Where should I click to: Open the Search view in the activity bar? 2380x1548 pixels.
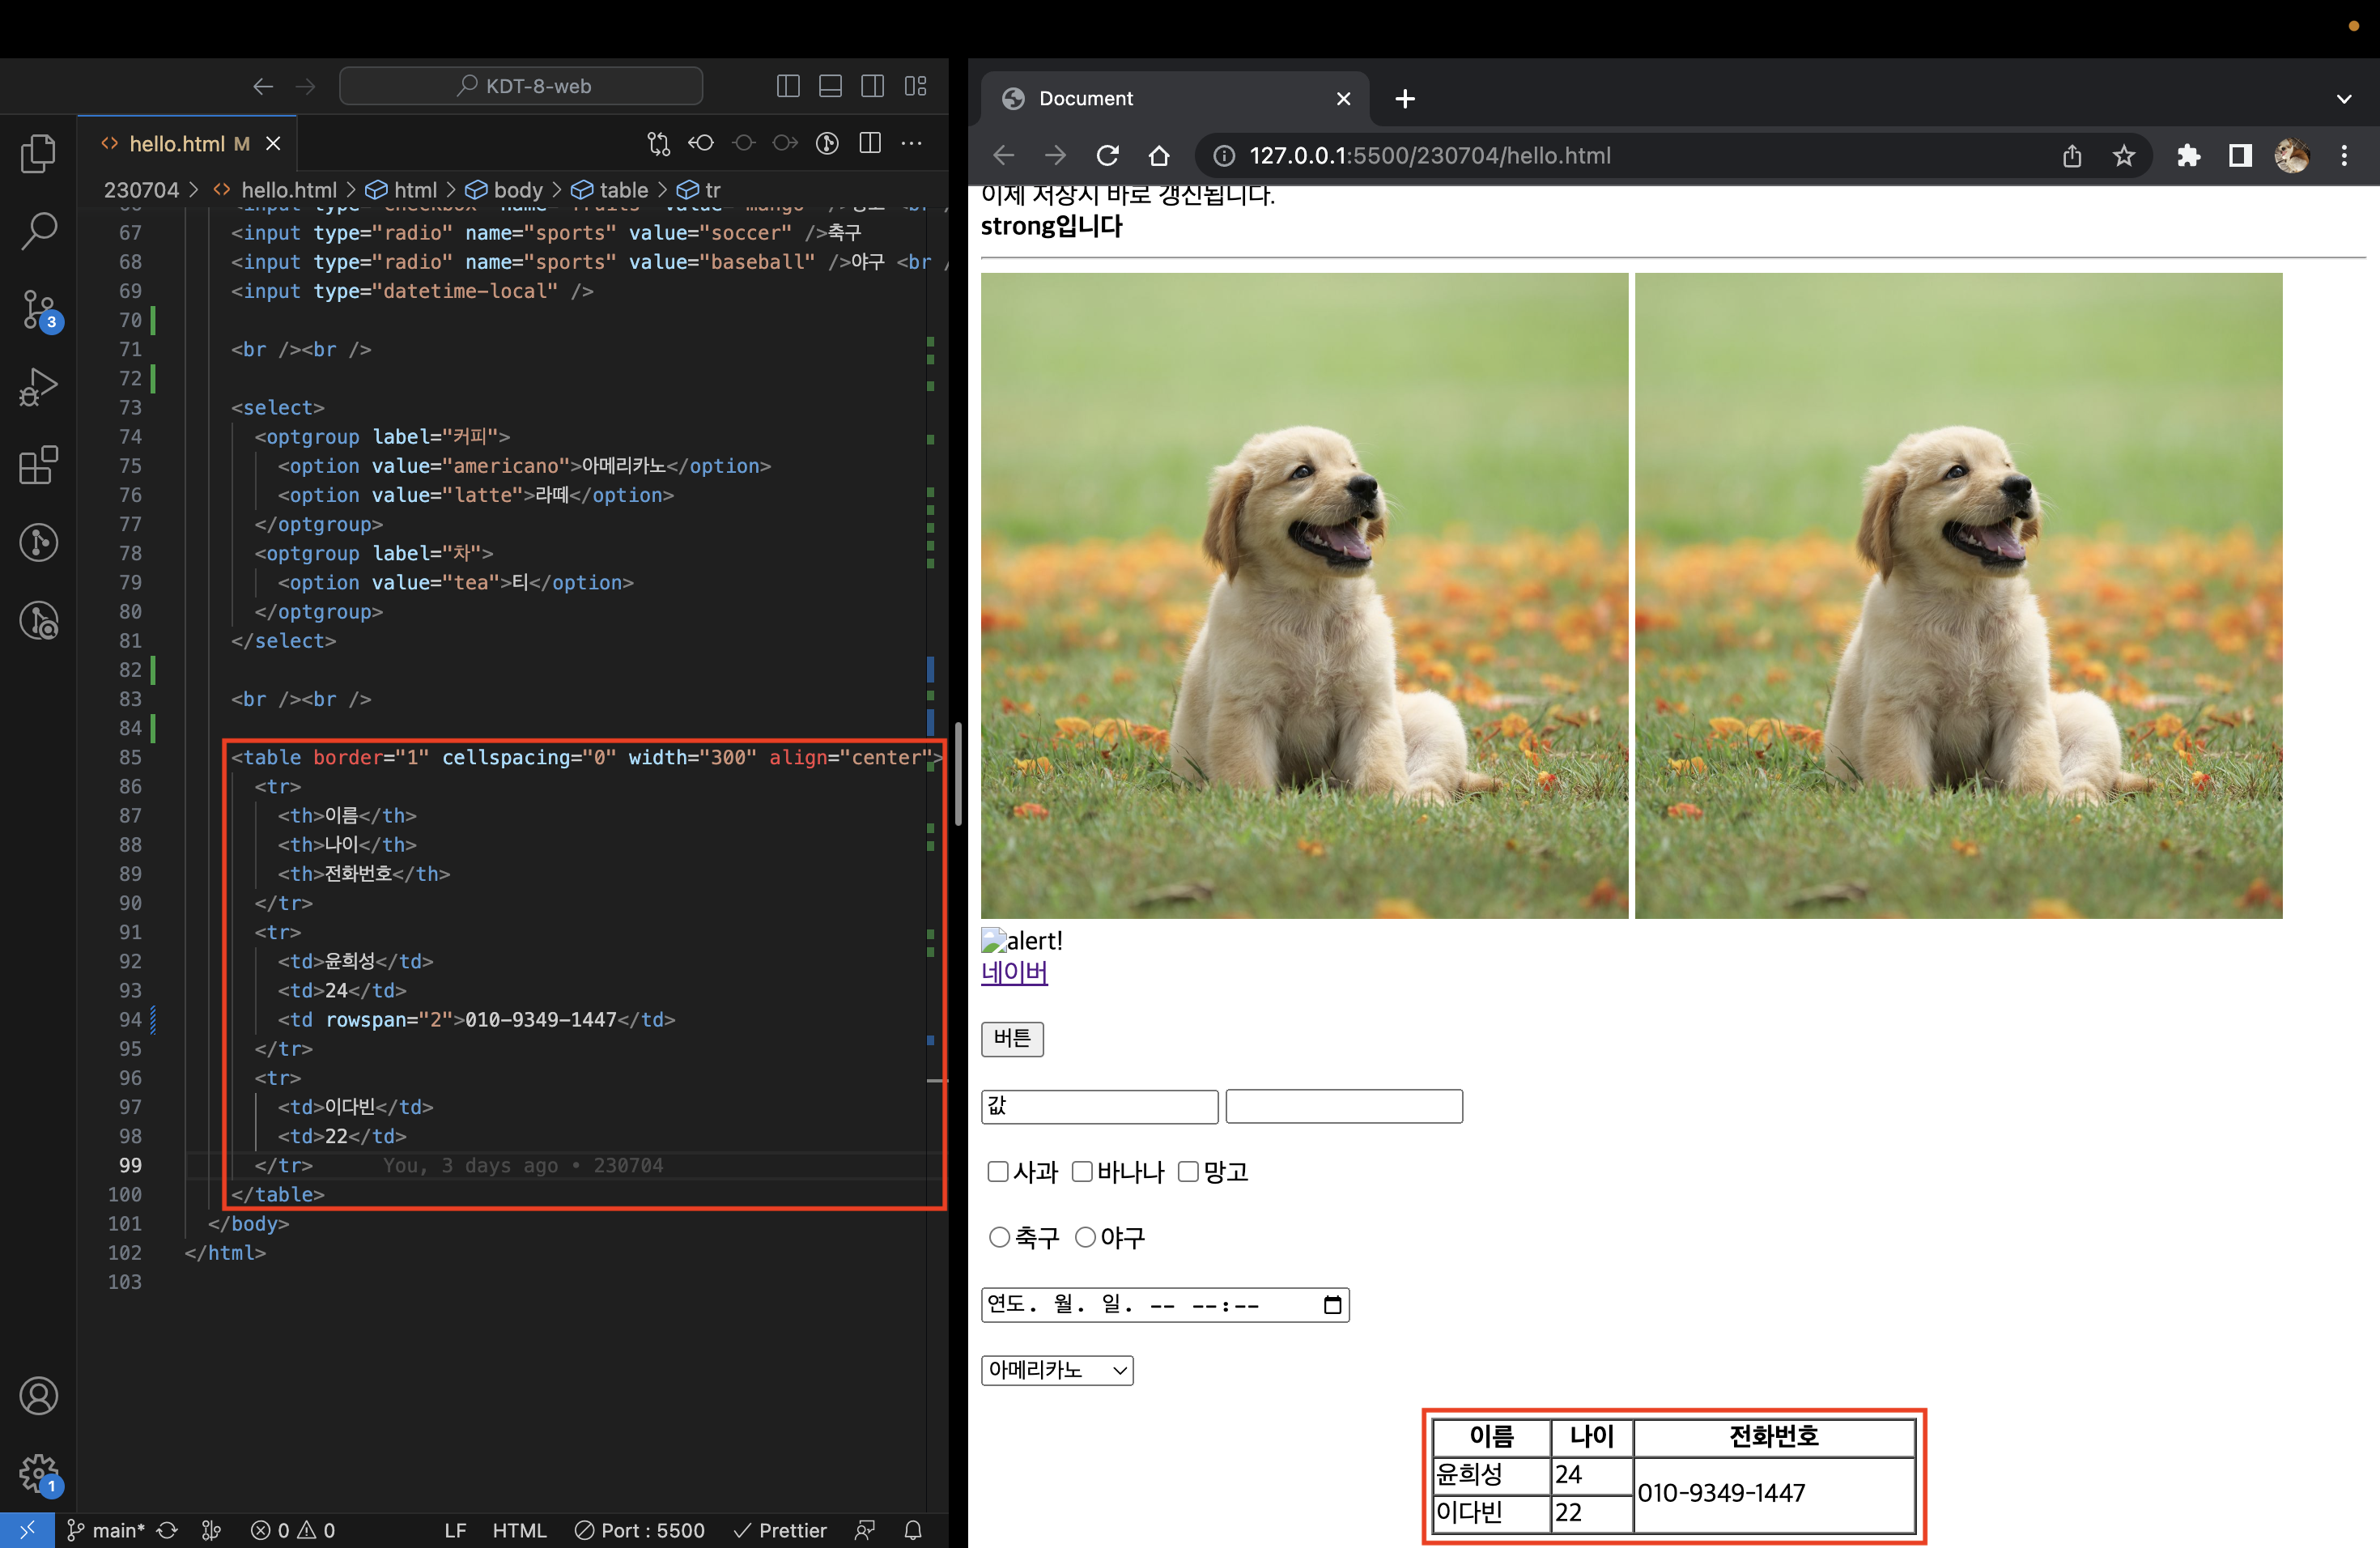click(38, 230)
